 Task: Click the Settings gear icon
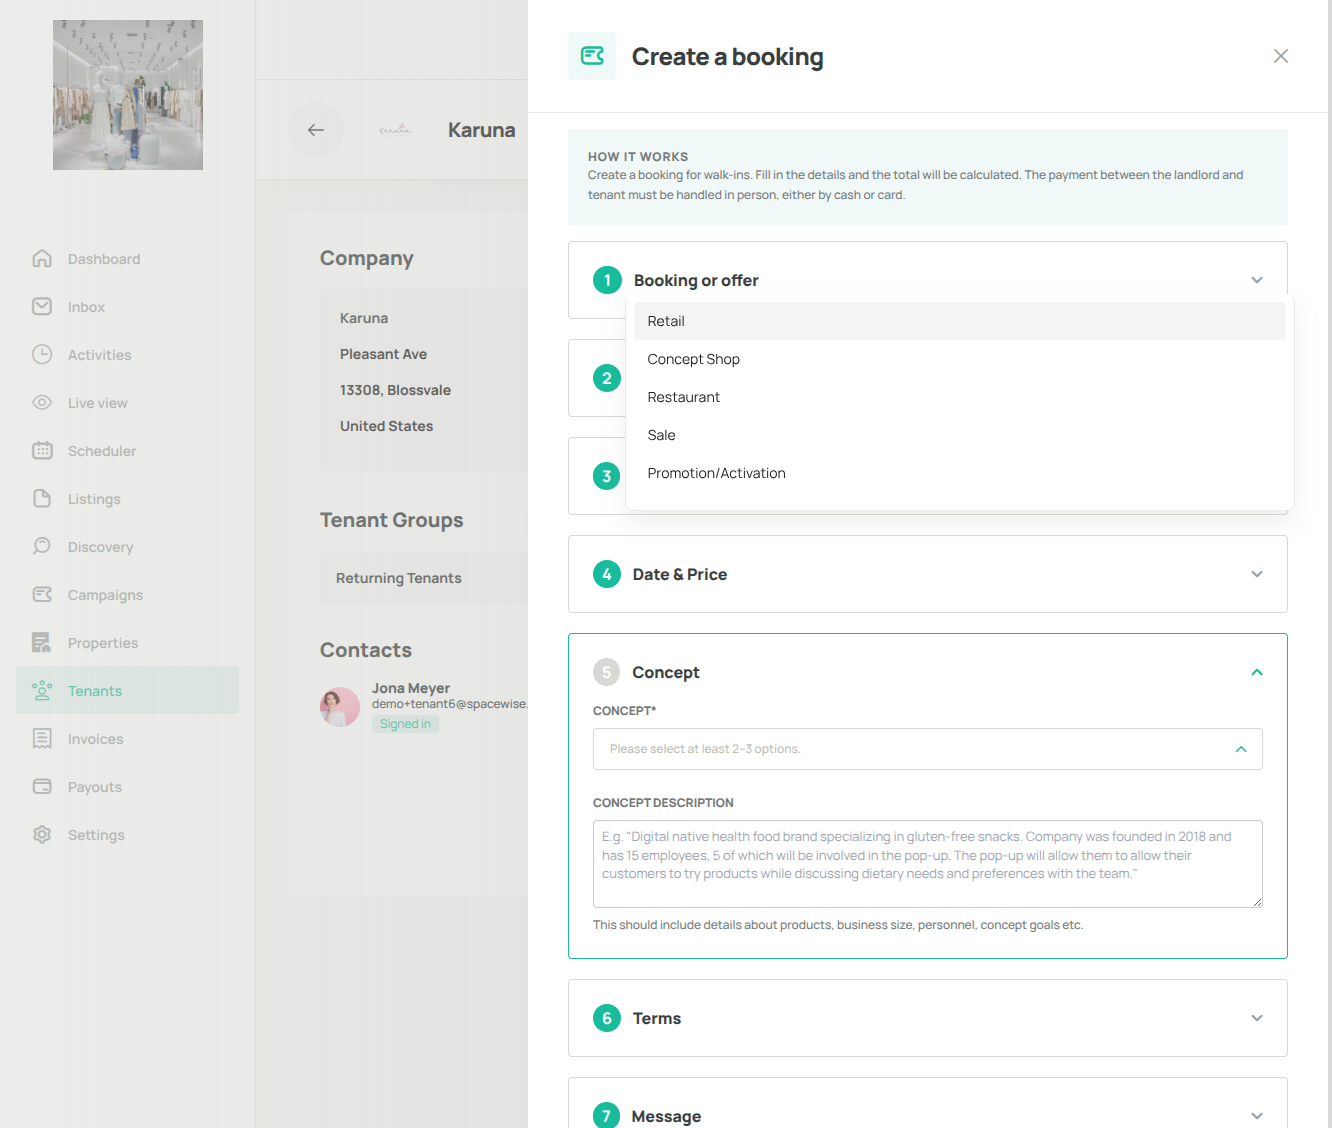(x=42, y=835)
